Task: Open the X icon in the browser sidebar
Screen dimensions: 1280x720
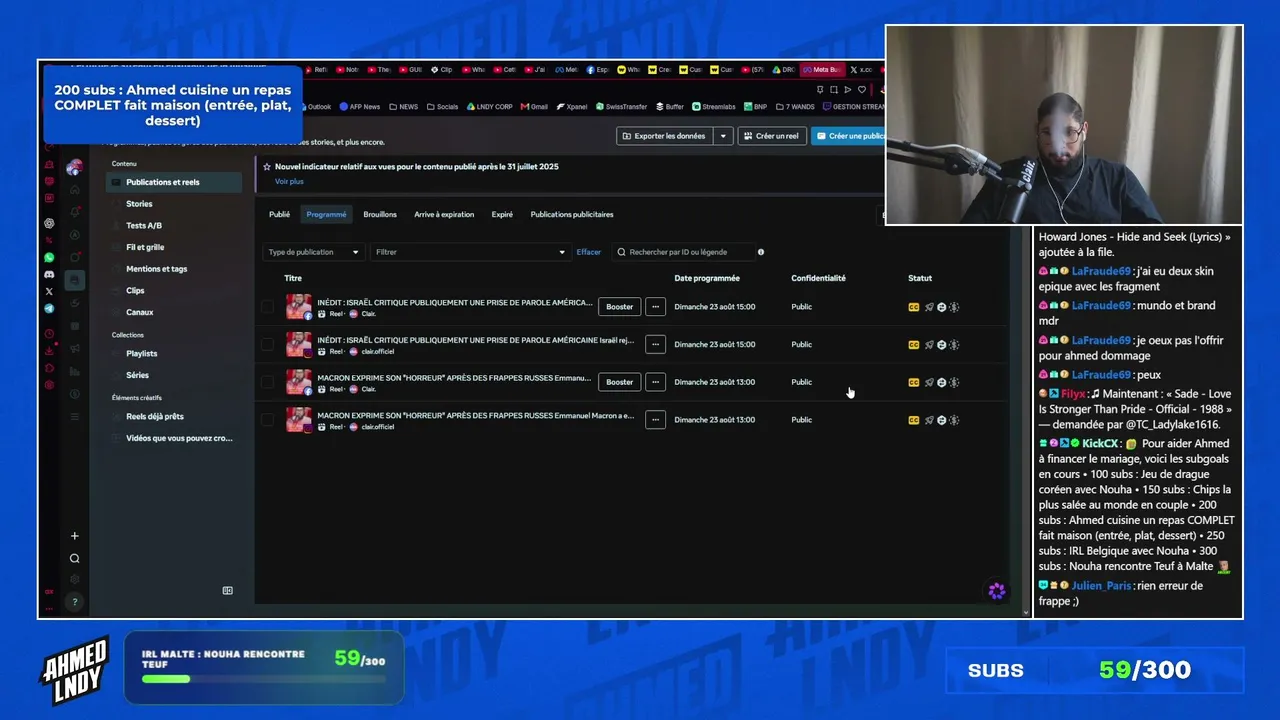Action: click(49, 291)
